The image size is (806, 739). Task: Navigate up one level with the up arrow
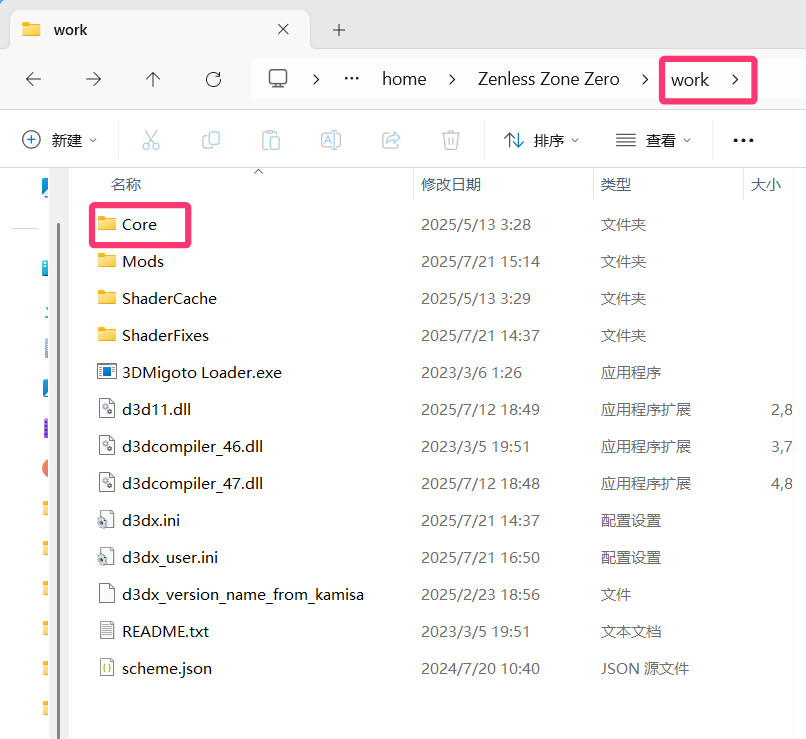pos(152,79)
